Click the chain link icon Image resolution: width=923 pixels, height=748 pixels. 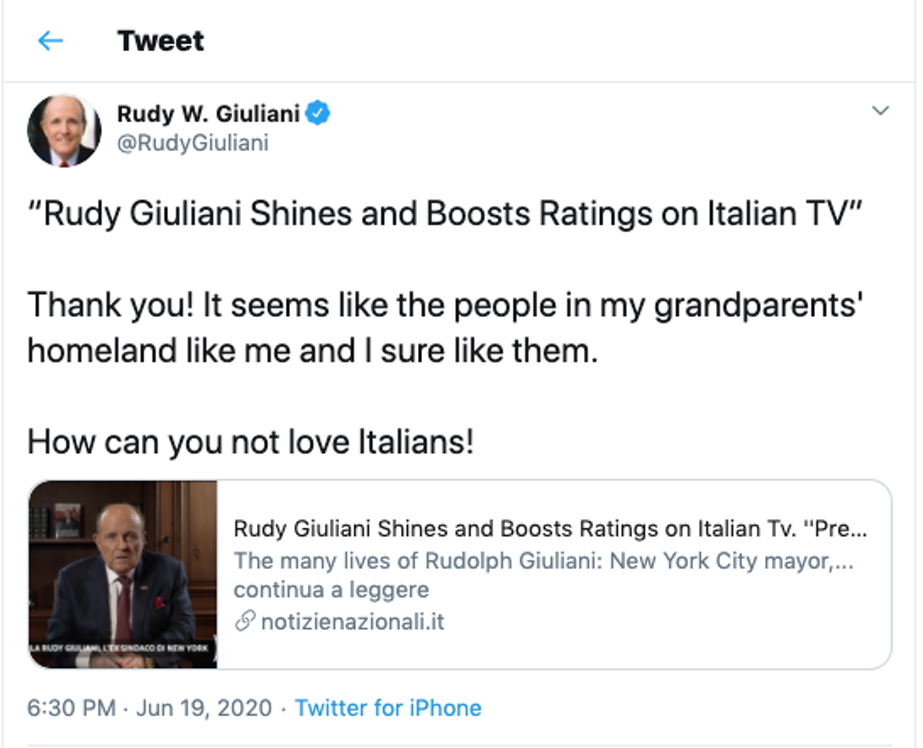(x=245, y=621)
